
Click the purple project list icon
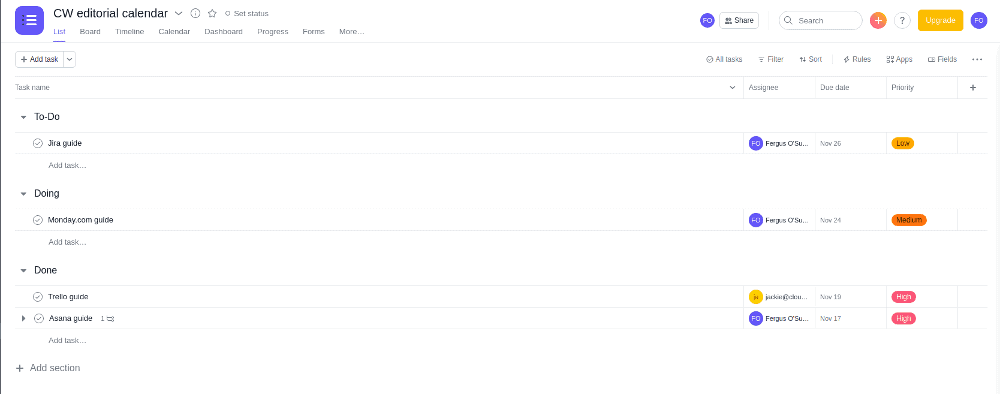pyautogui.click(x=29, y=20)
